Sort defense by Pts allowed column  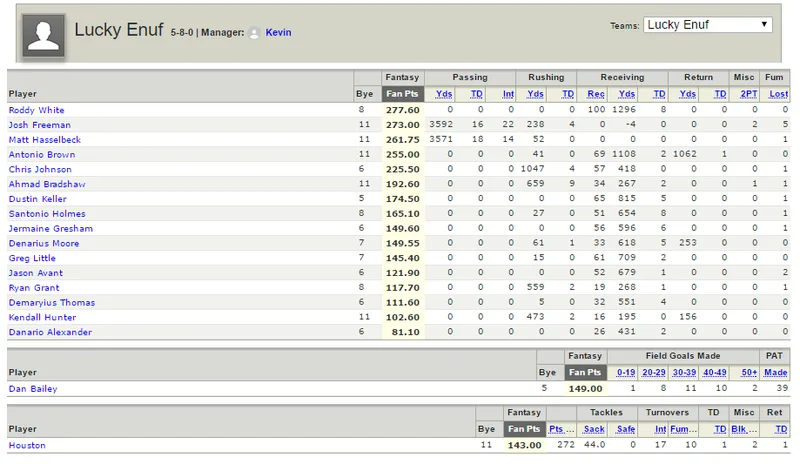coord(561,429)
